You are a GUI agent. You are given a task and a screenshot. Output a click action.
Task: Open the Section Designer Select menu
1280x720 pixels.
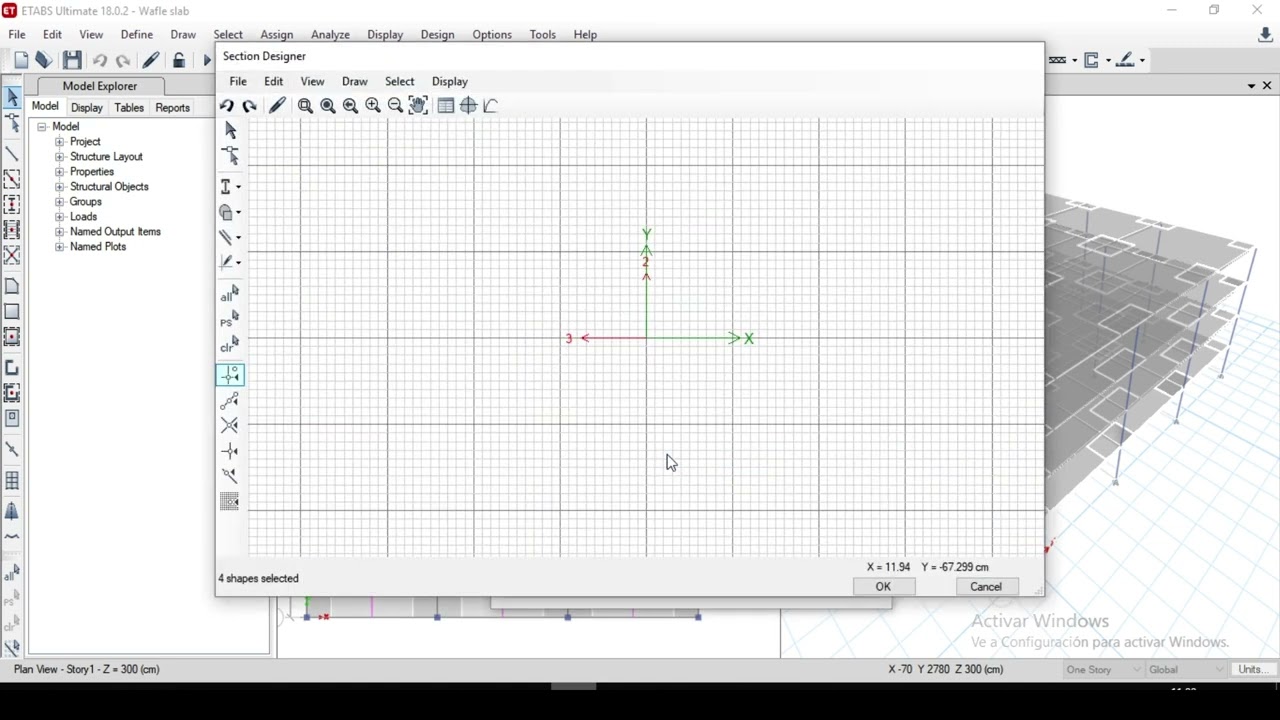(399, 81)
